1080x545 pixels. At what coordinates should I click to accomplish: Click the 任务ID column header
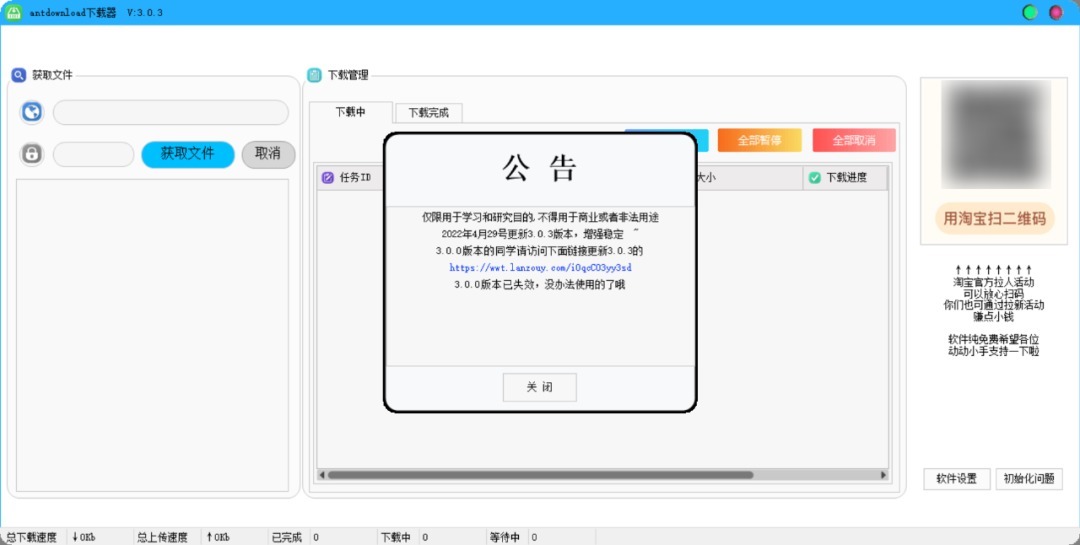354,178
